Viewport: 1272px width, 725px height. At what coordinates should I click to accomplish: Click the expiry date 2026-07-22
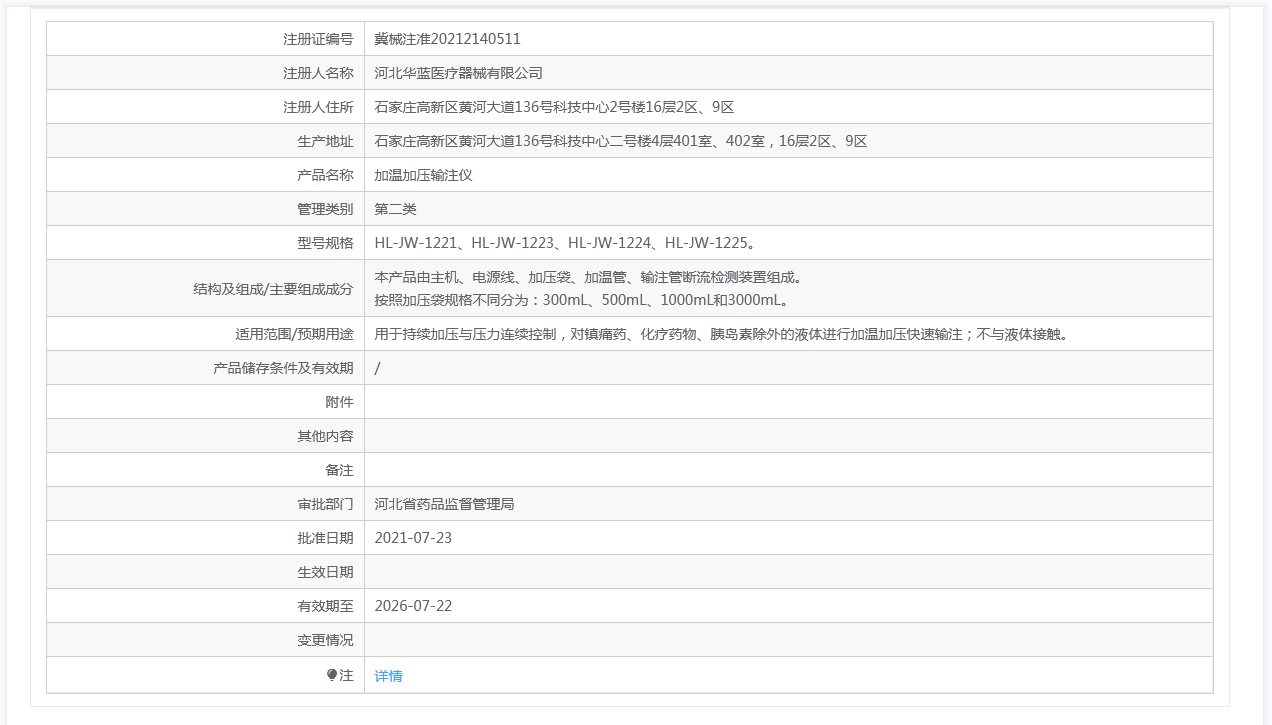pyautogui.click(x=413, y=606)
